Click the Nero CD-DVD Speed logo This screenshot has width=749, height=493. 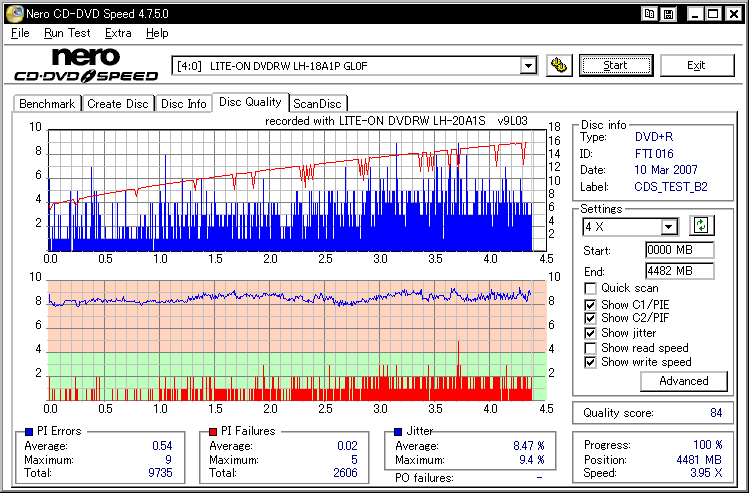point(85,65)
